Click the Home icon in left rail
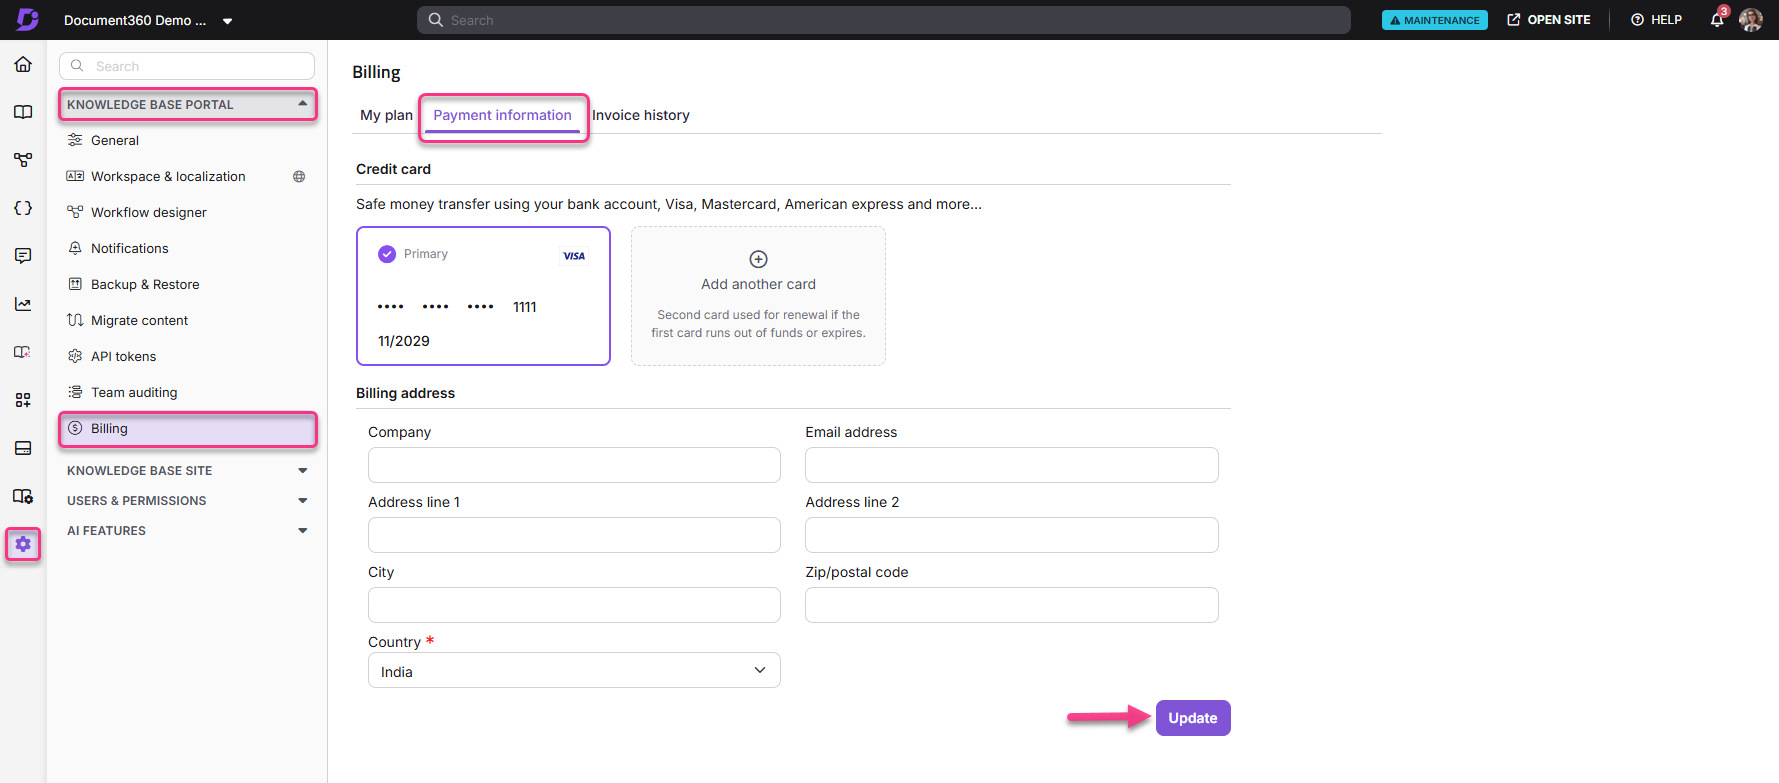Image resolution: width=1779 pixels, height=783 pixels. (23, 64)
